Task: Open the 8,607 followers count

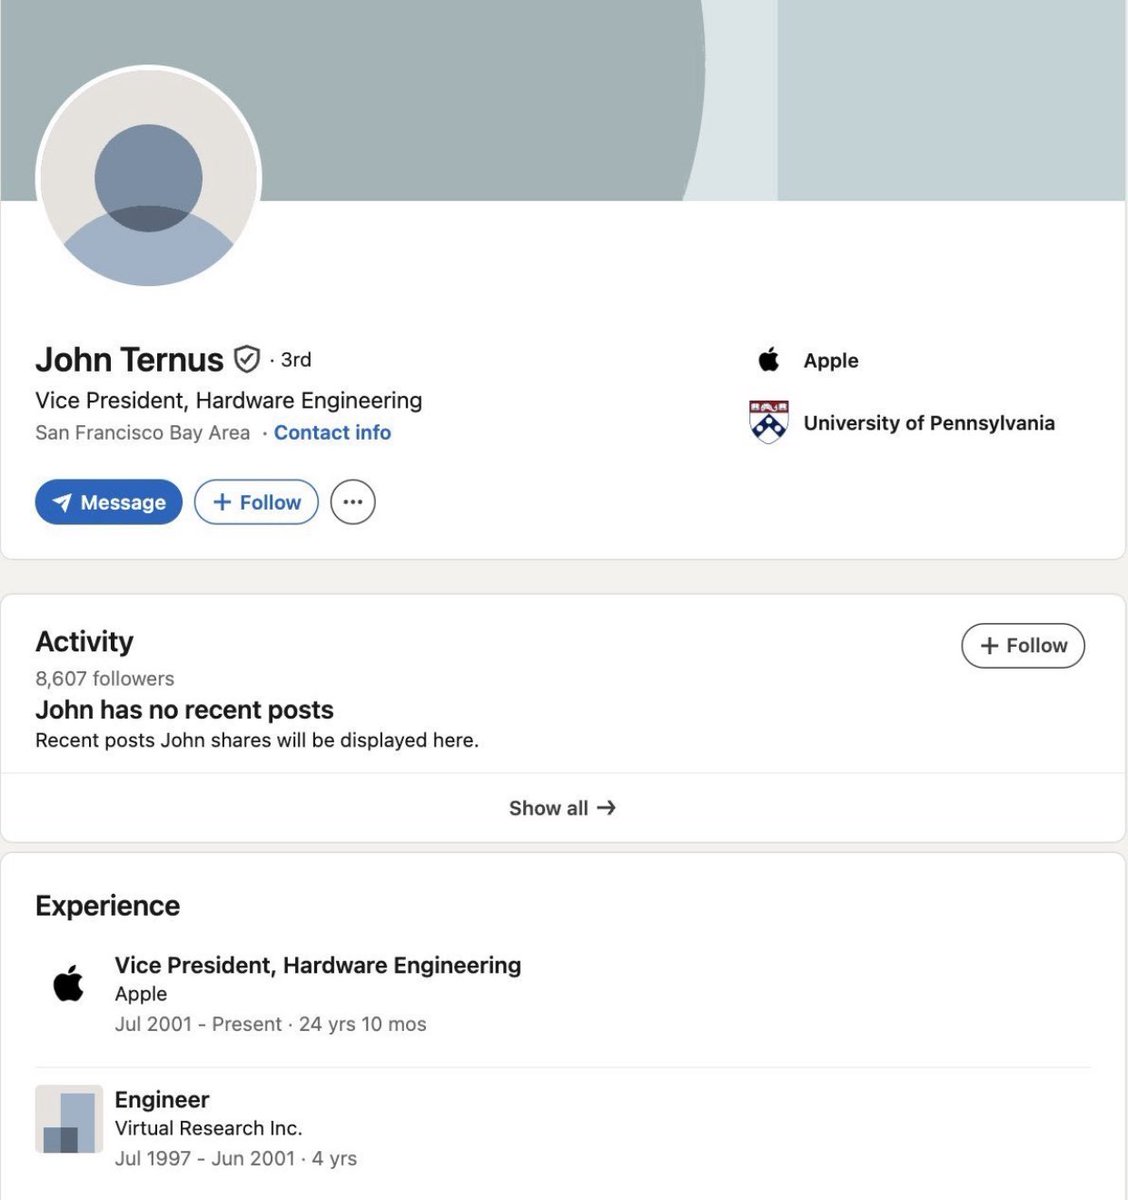Action: click(104, 679)
